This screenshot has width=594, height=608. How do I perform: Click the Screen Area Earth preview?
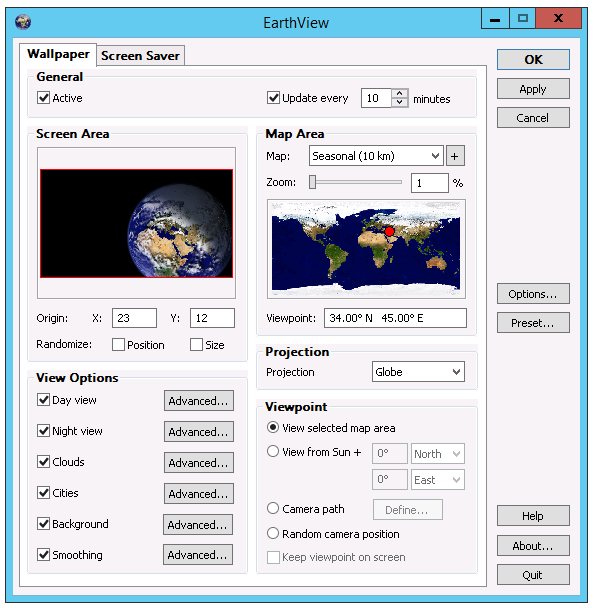(x=136, y=223)
